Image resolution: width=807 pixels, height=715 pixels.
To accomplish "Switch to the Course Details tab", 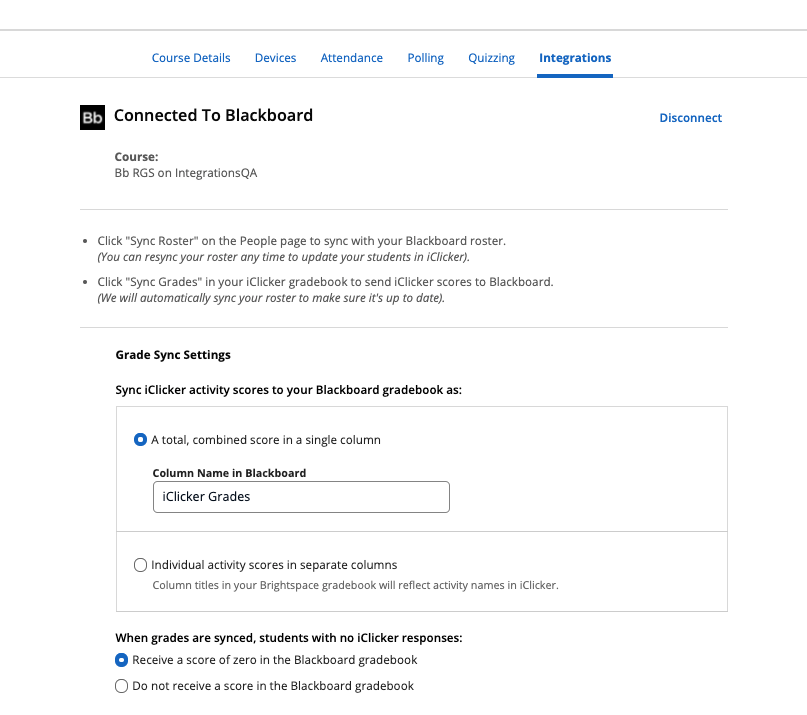I will (191, 57).
